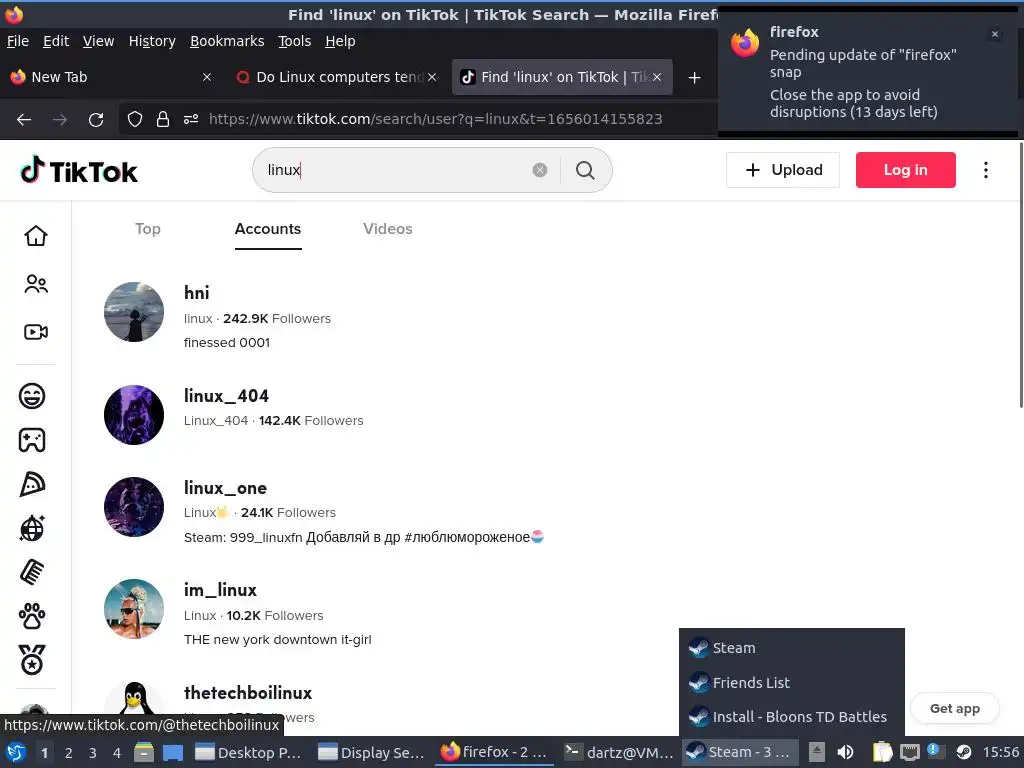Select the Dance disco ball category
Viewport: 1024px width, 768px height.
pyautogui.click(x=32, y=528)
